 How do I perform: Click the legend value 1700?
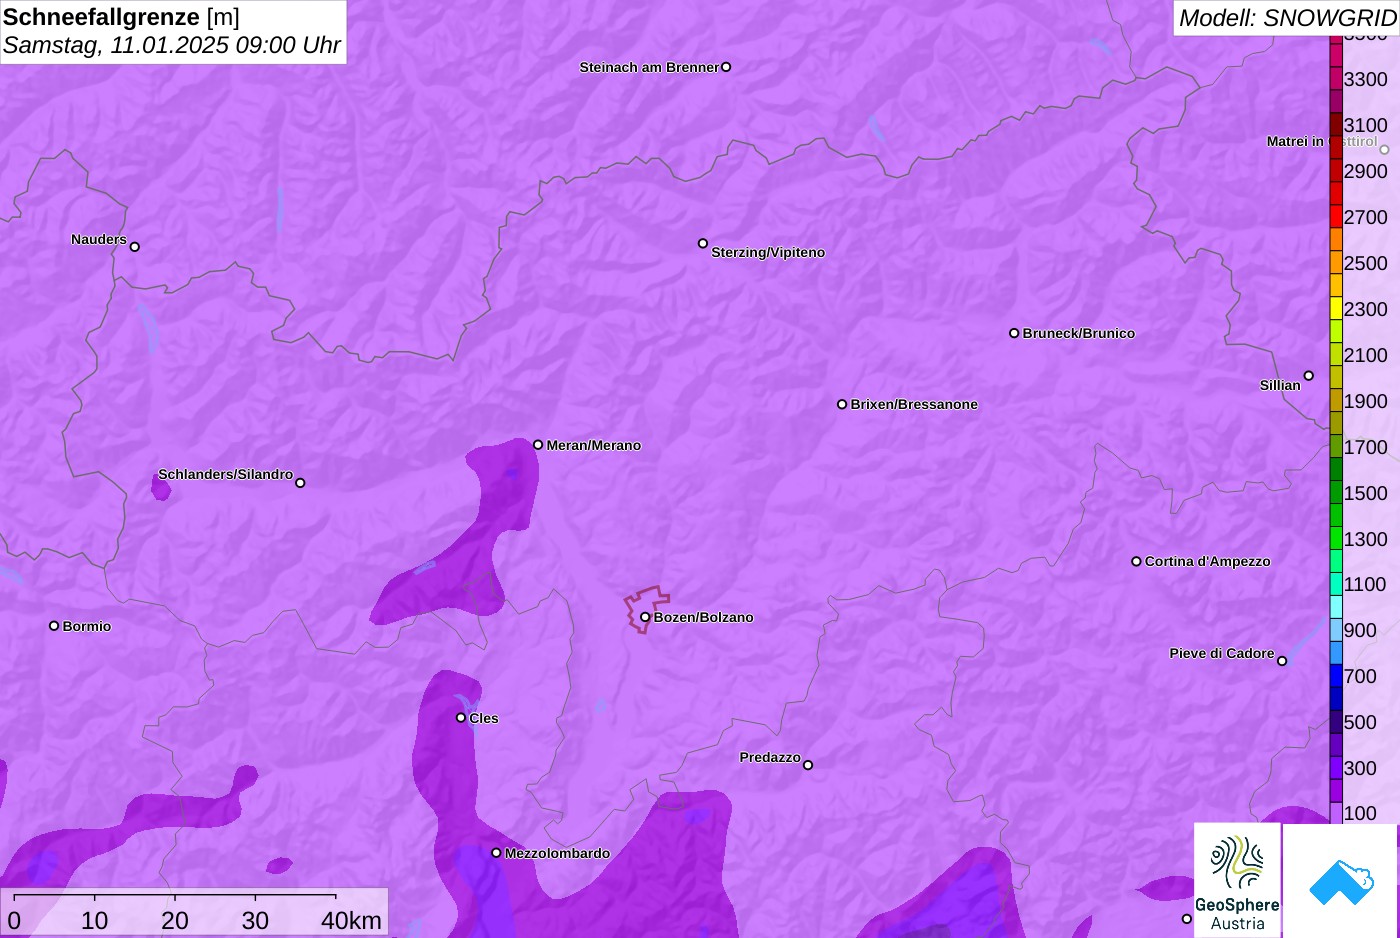tap(1365, 447)
